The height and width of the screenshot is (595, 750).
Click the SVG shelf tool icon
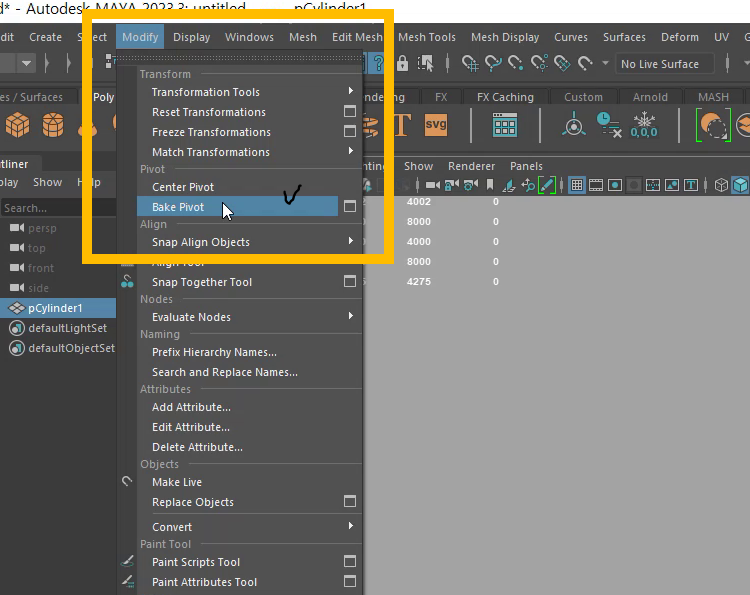(x=436, y=125)
